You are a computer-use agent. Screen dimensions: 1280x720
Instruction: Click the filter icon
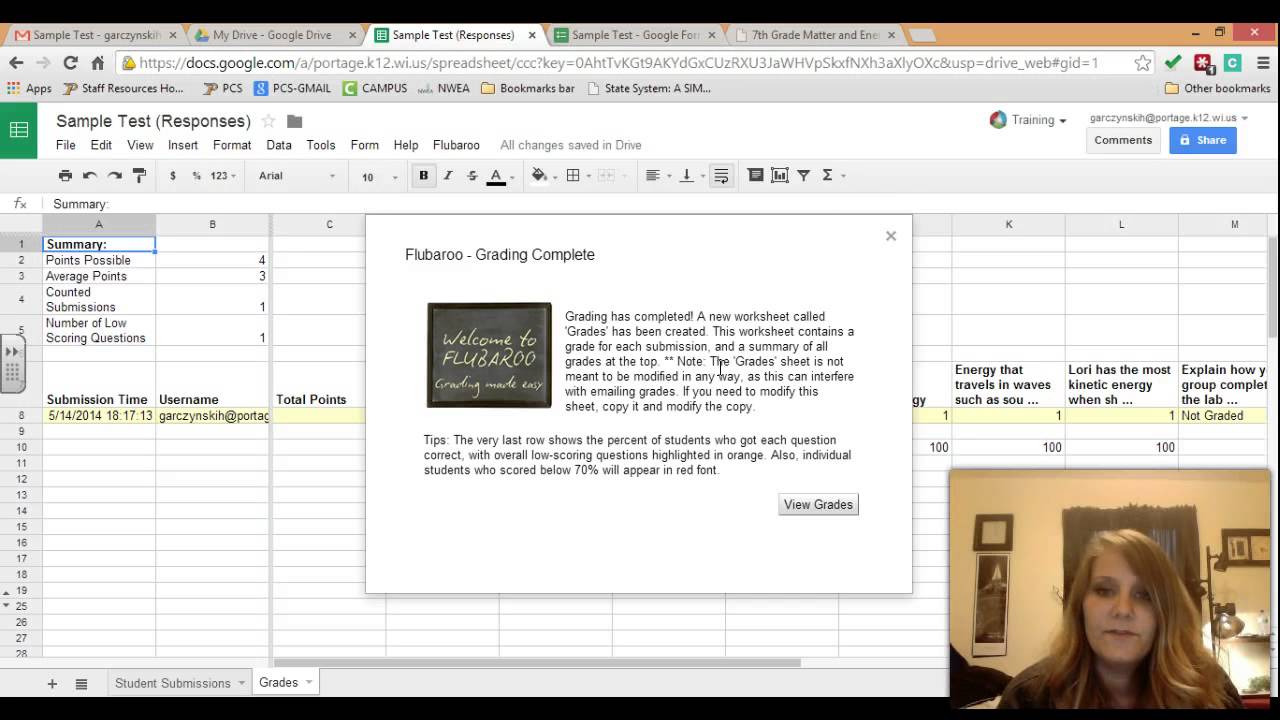pos(803,175)
